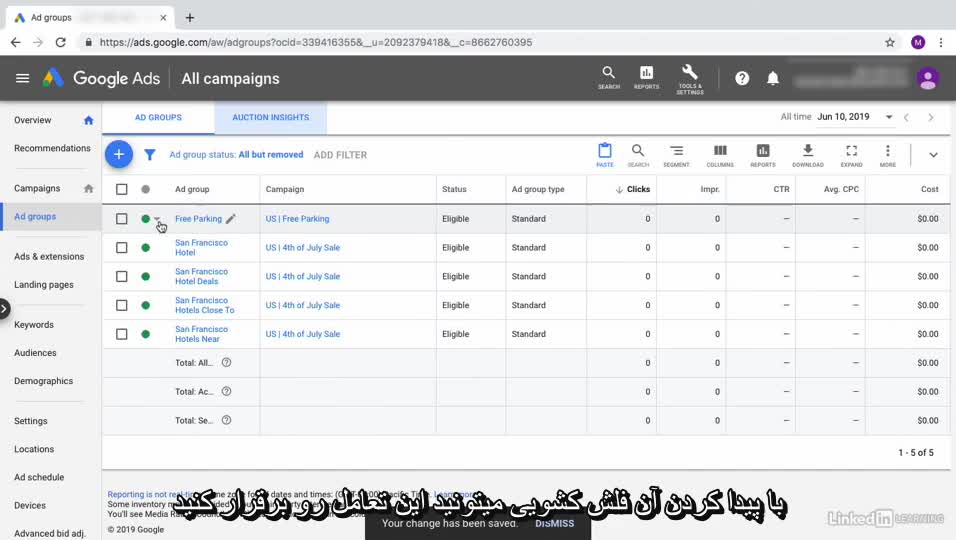Screen dimensions: 956x540
Task: Dismiss the saved change notification
Action: point(554,523)
